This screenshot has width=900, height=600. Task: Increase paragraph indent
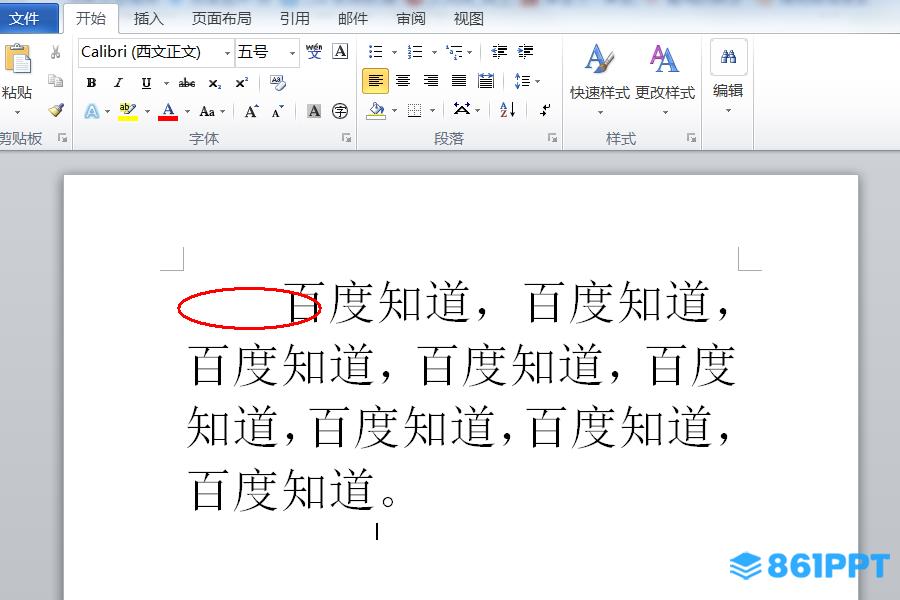525,52
